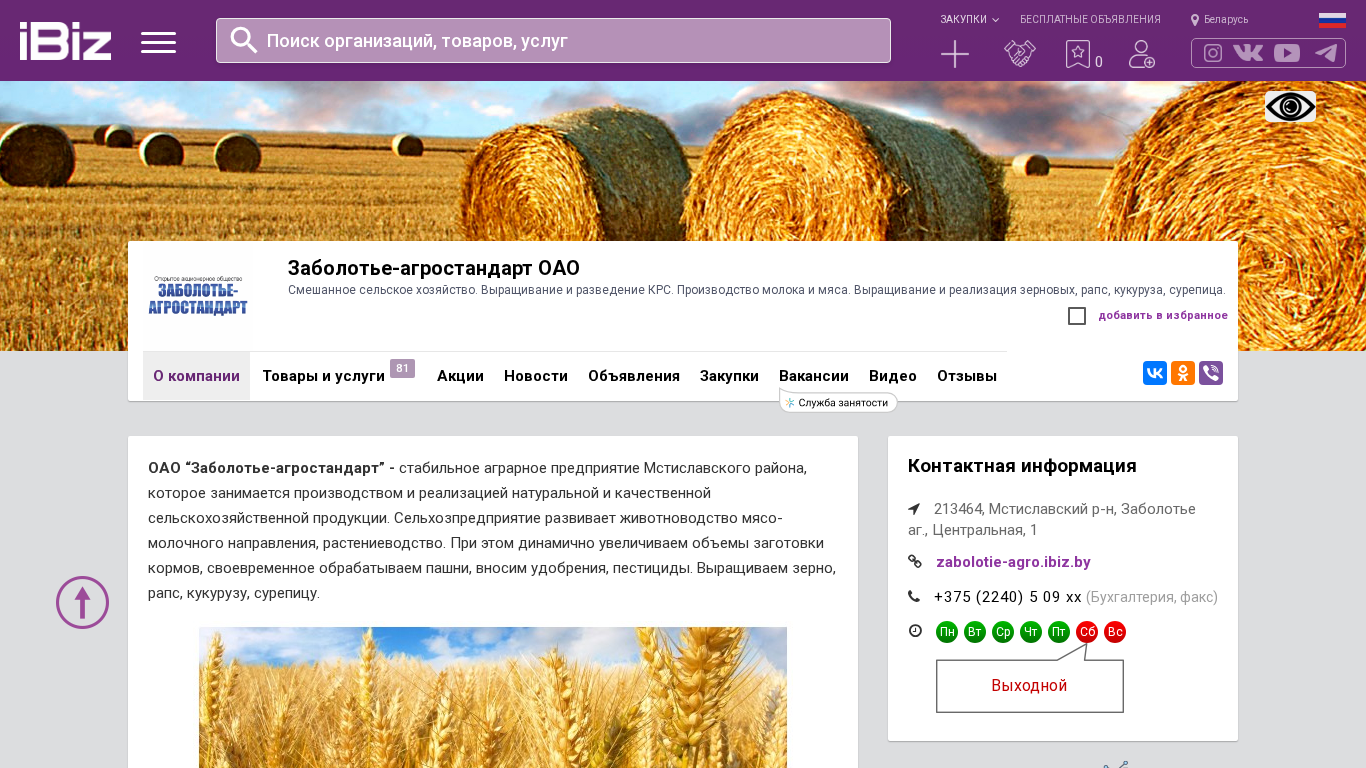
Task: Open the 'Акции' tab
Action: (460, 376)
